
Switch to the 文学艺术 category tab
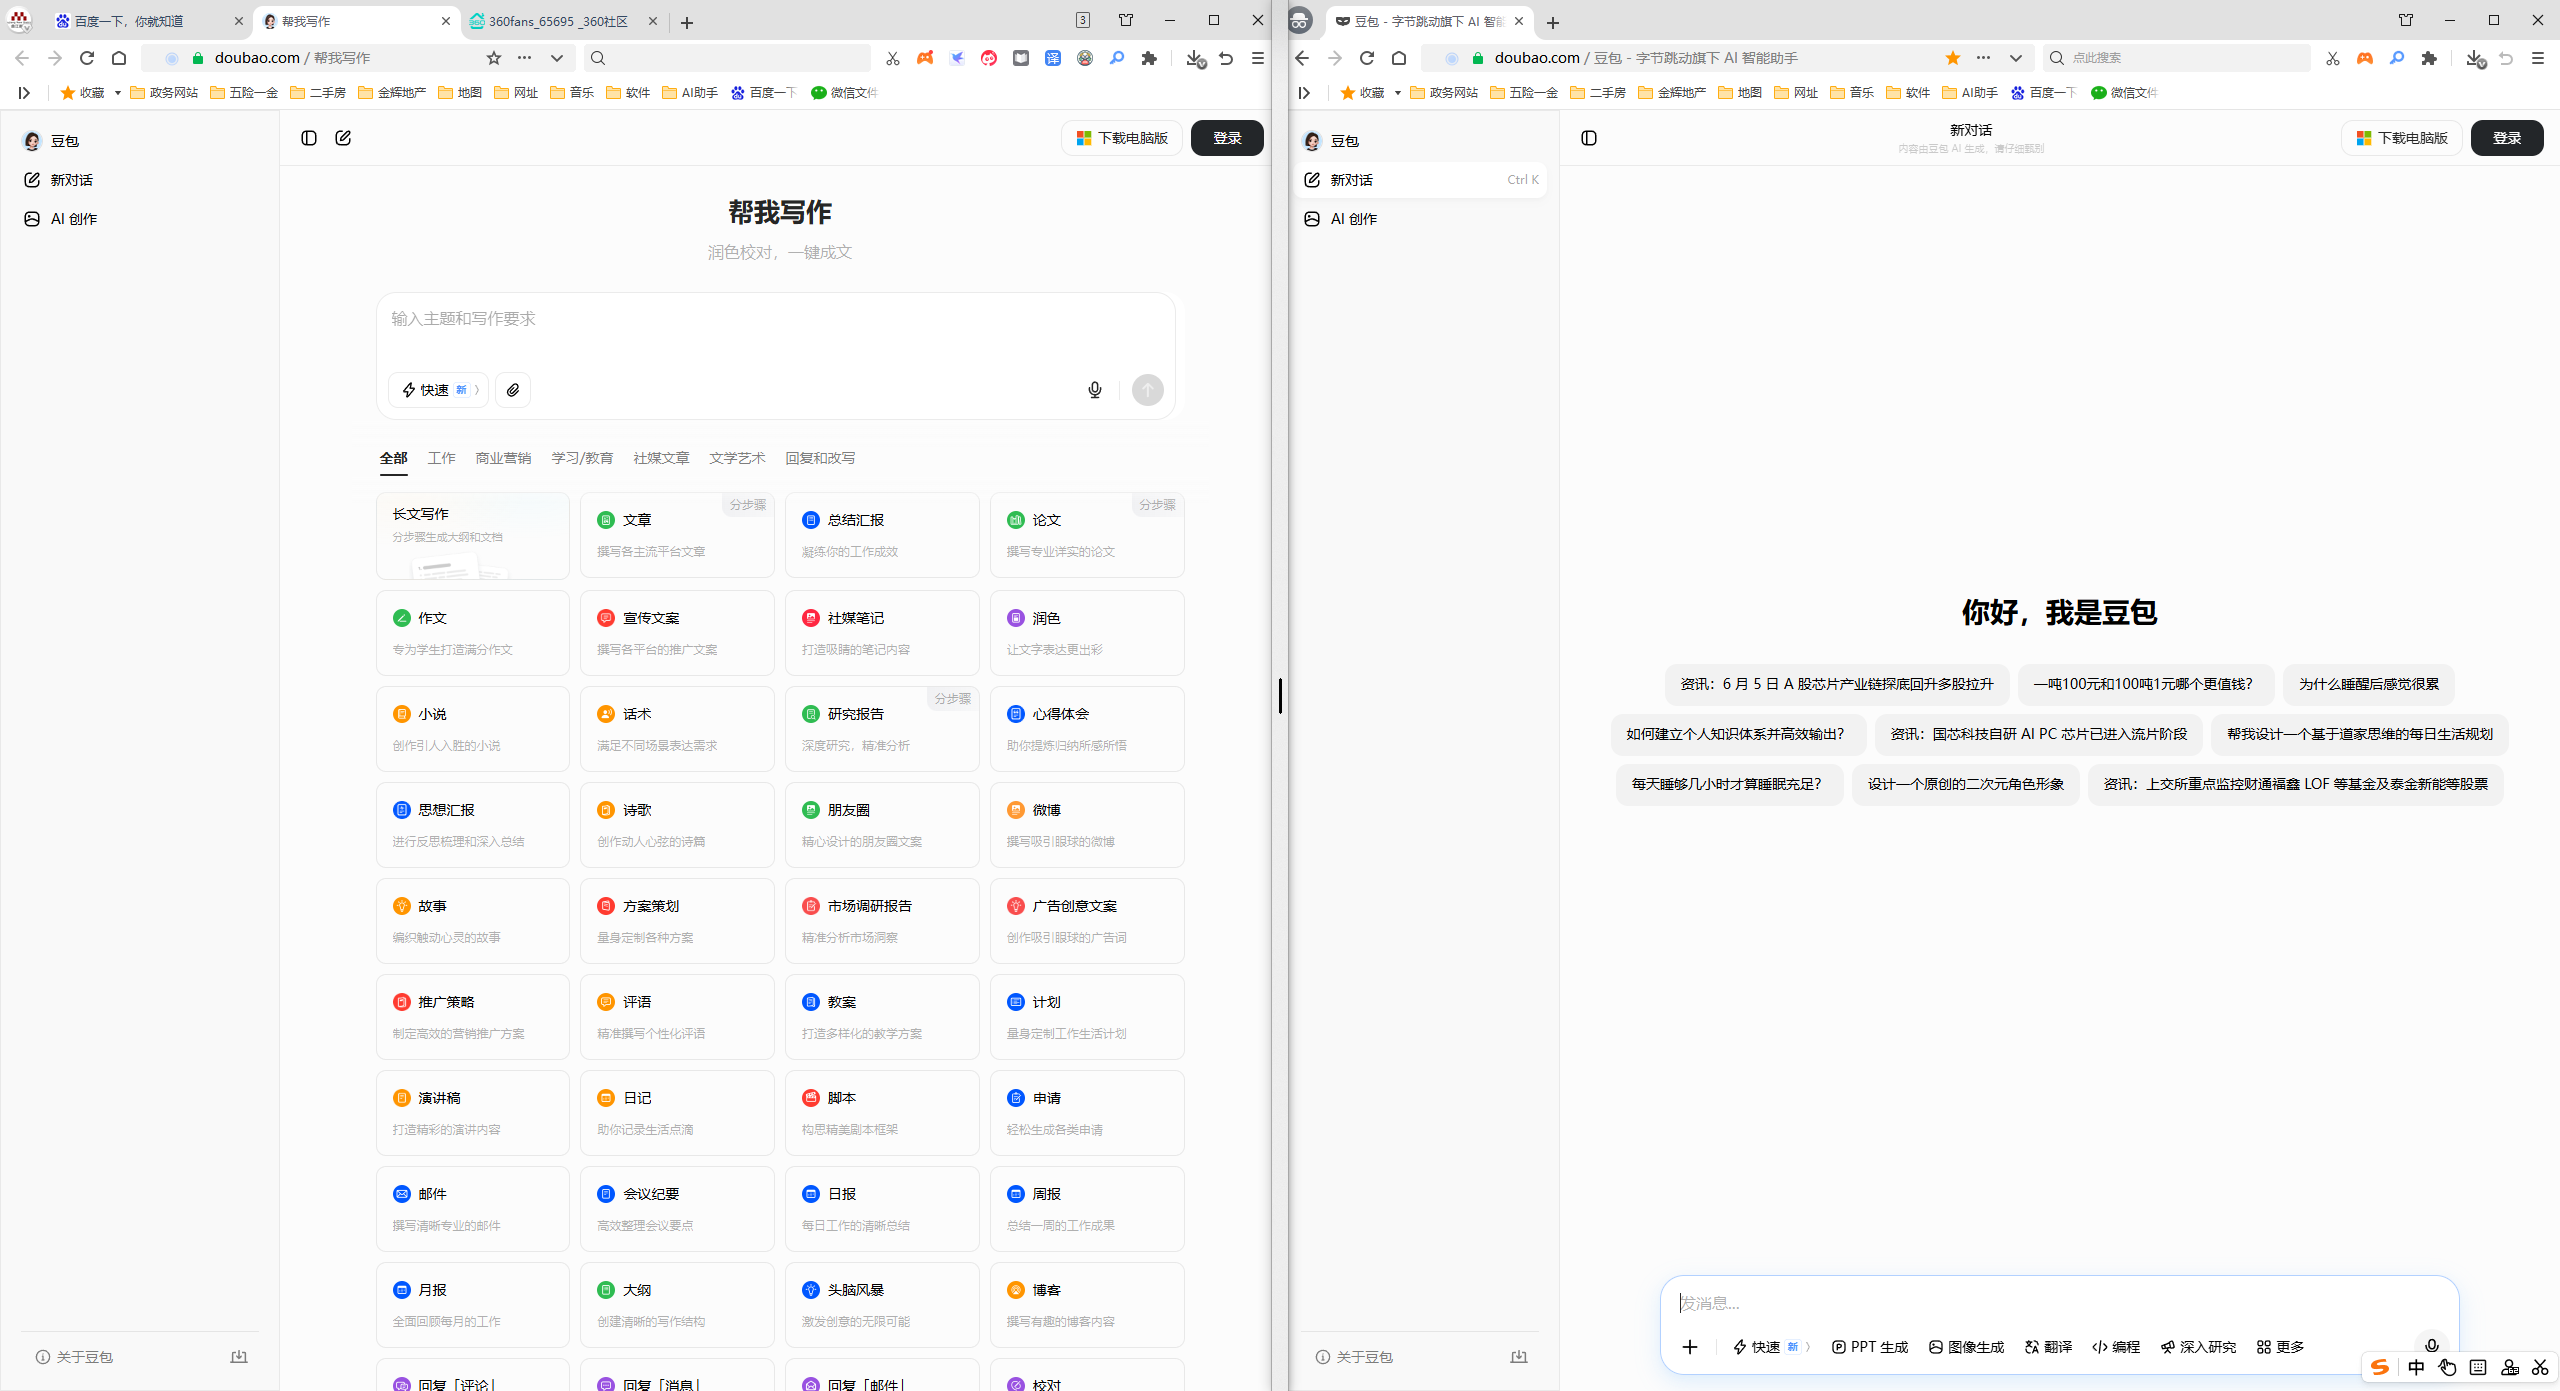pyautogui.click(x=737, y=458)
